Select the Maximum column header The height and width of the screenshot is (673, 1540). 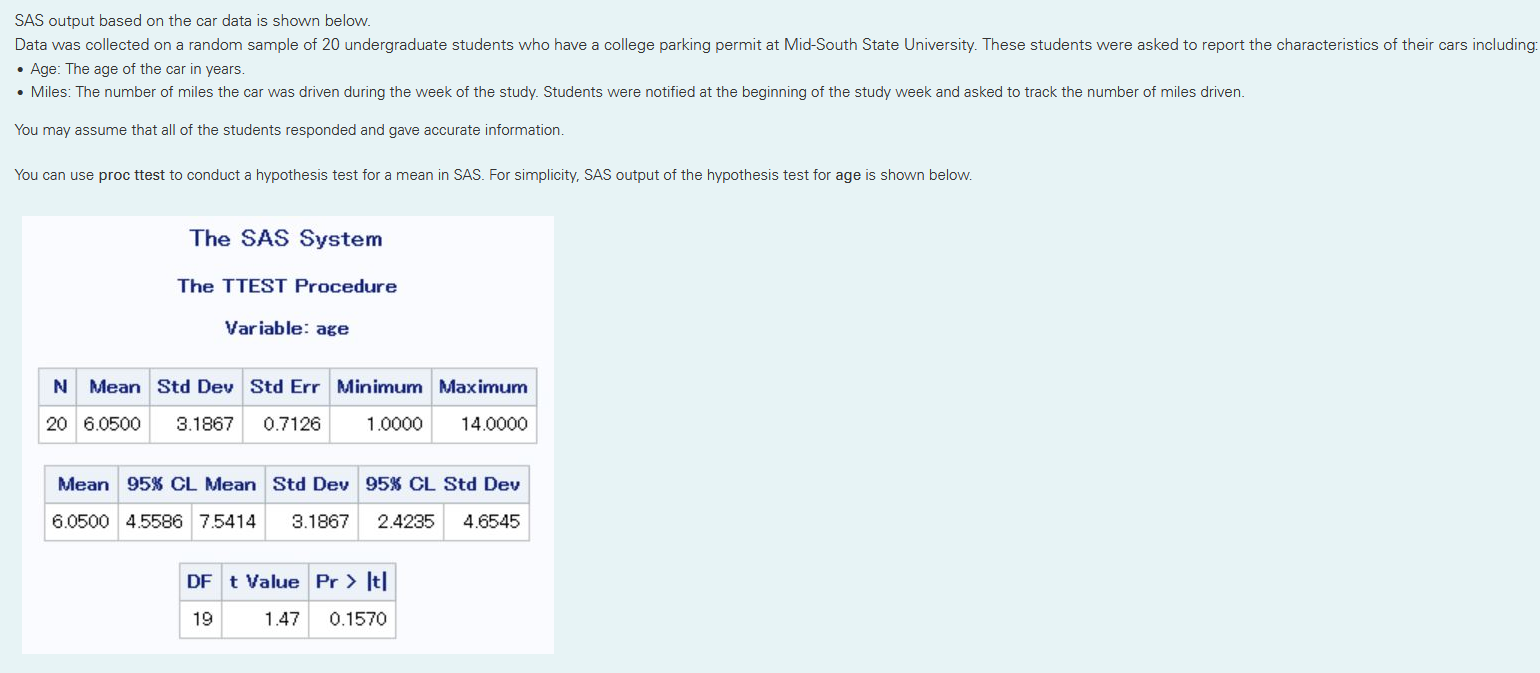coord(483,386)
